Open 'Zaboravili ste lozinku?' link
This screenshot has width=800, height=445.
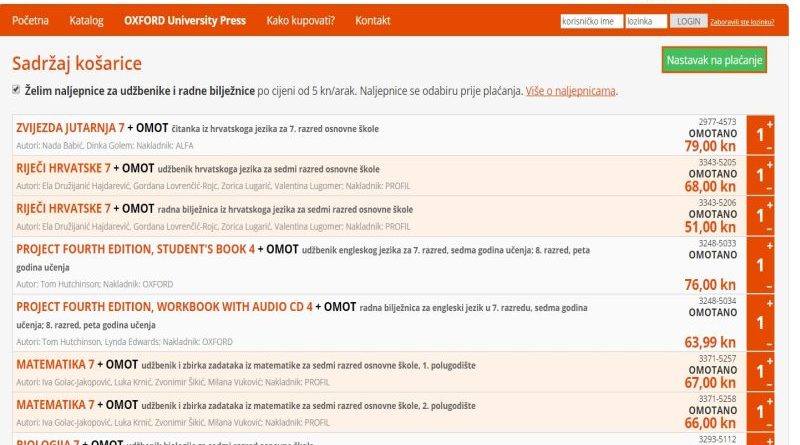742,22
